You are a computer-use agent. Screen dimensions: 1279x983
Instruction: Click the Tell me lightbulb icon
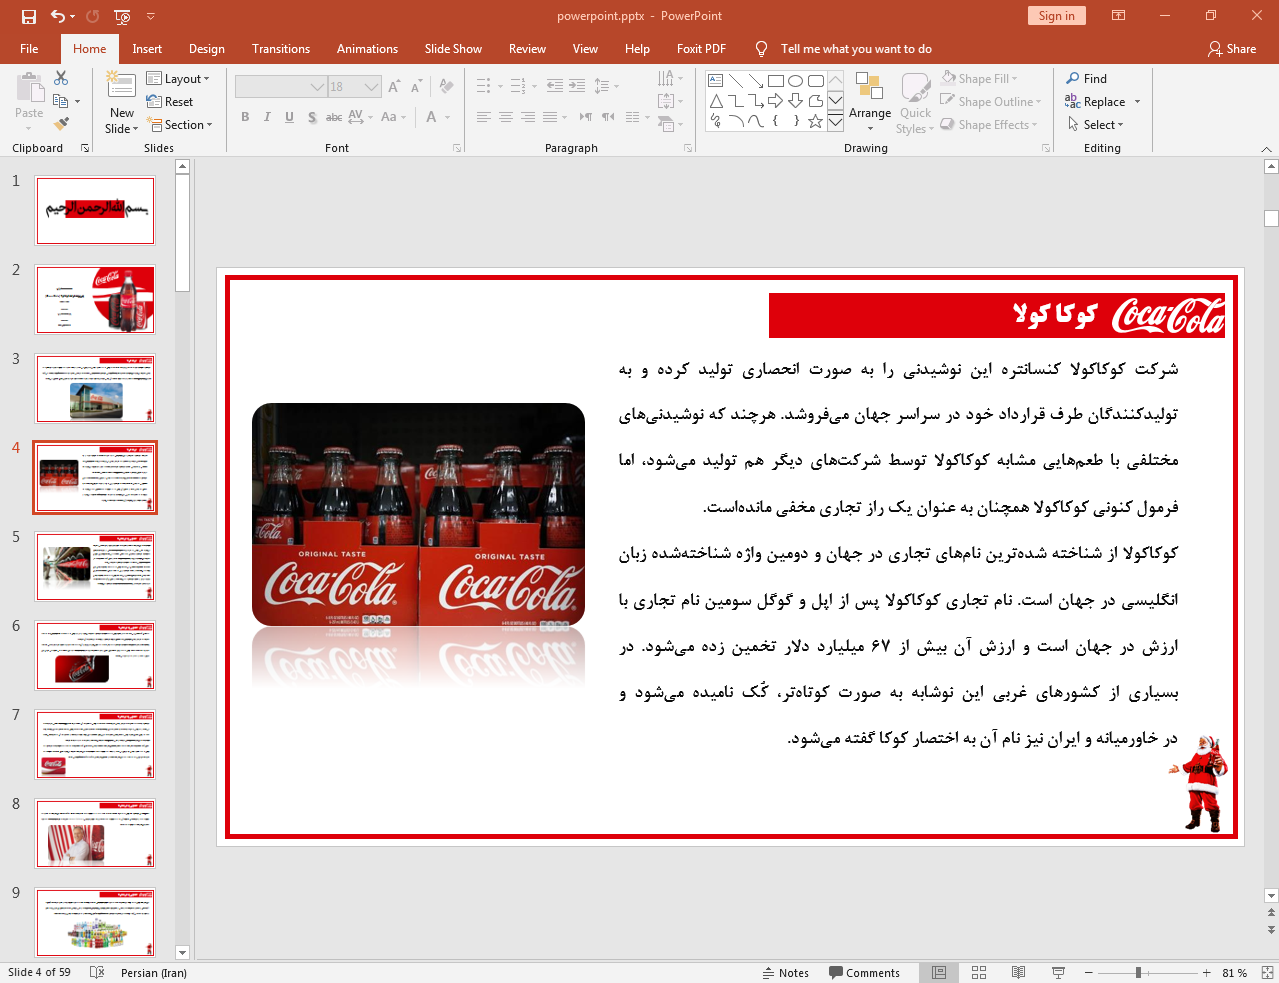pos(762,49)
